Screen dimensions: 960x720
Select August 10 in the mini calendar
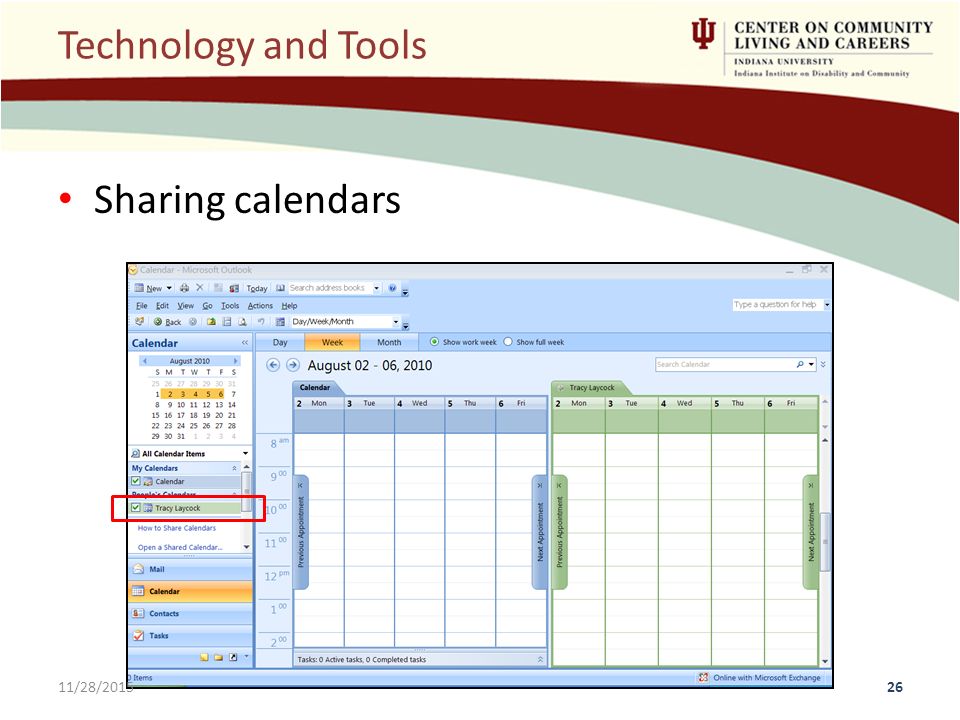point(181,405)
